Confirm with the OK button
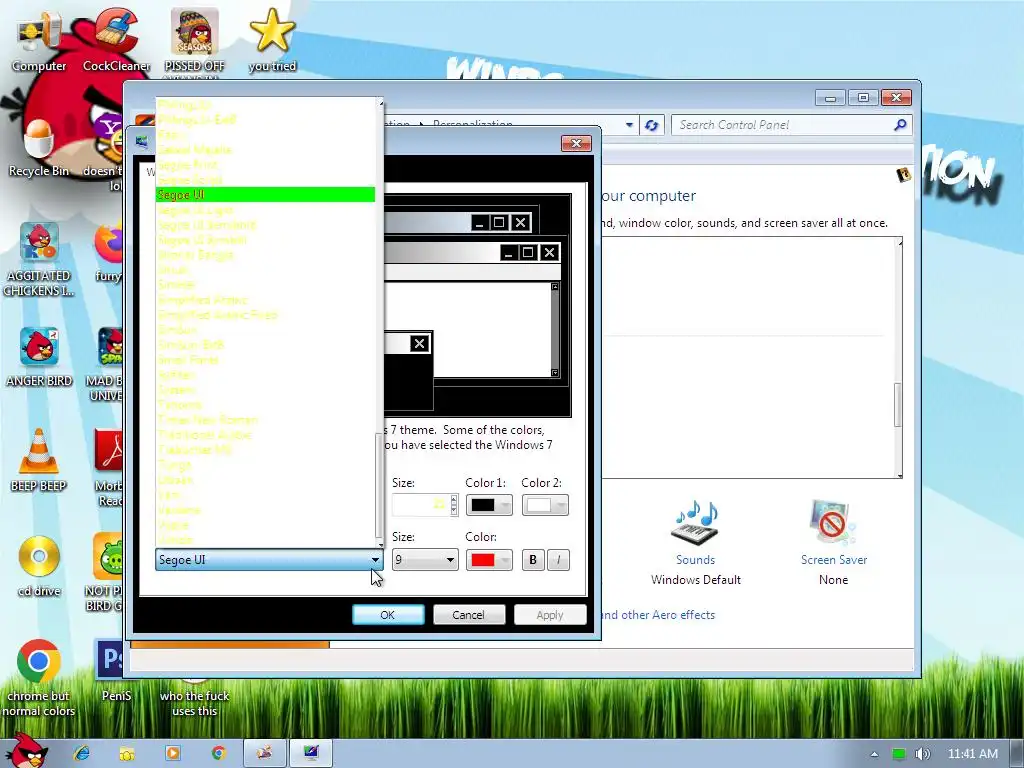1024x768 pixels. [x=388, y=615]
